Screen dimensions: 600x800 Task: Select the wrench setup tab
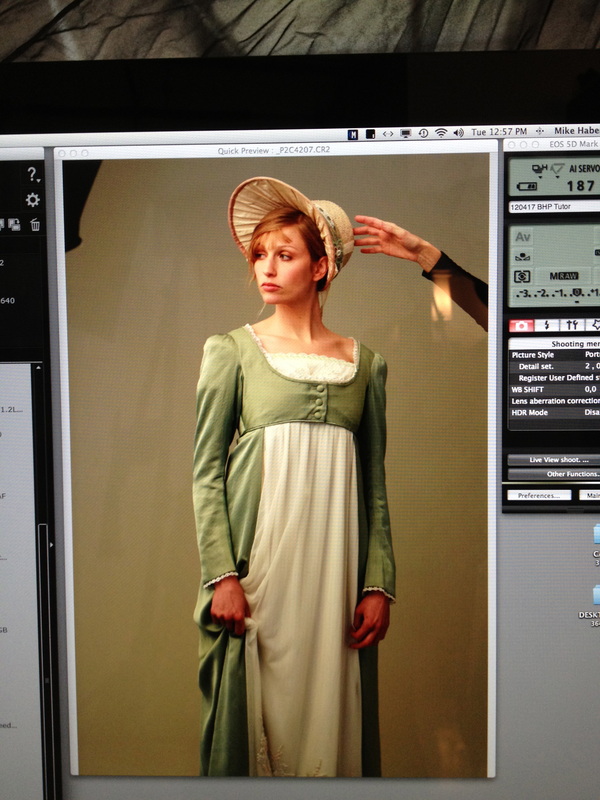[571, 324]
